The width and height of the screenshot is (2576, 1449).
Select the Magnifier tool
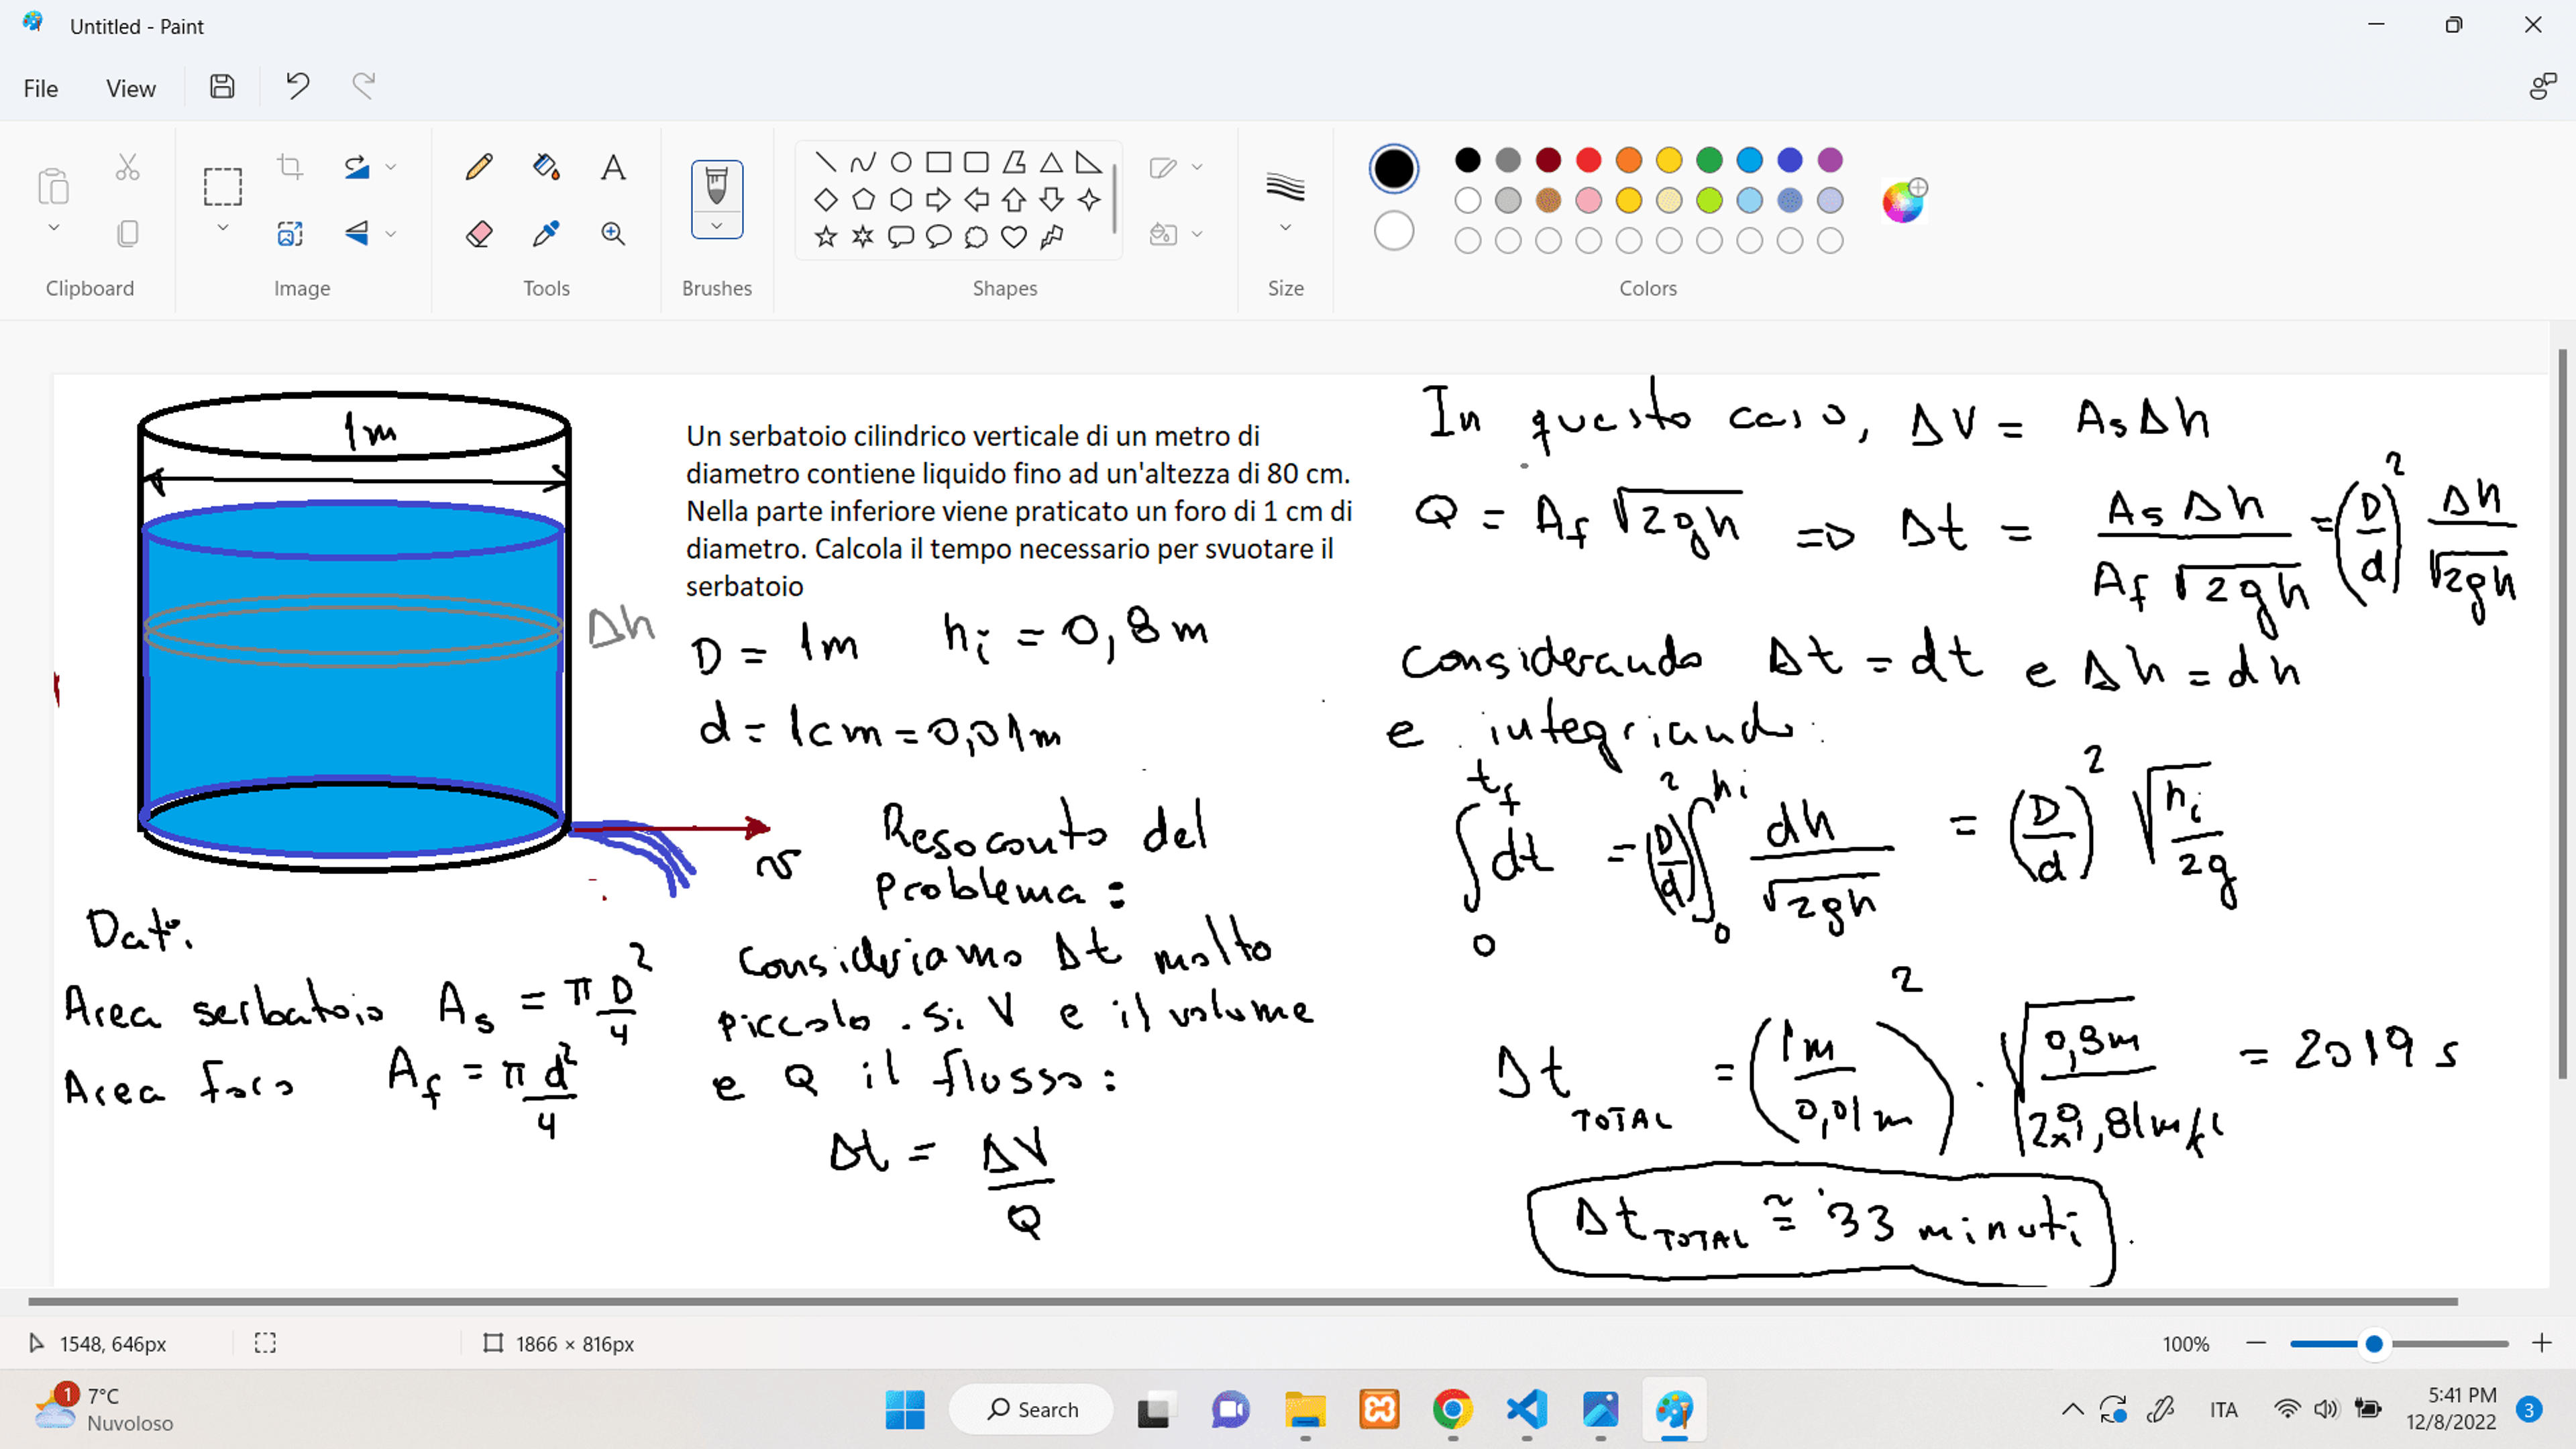pyautogui.click(x=613, y=234)
